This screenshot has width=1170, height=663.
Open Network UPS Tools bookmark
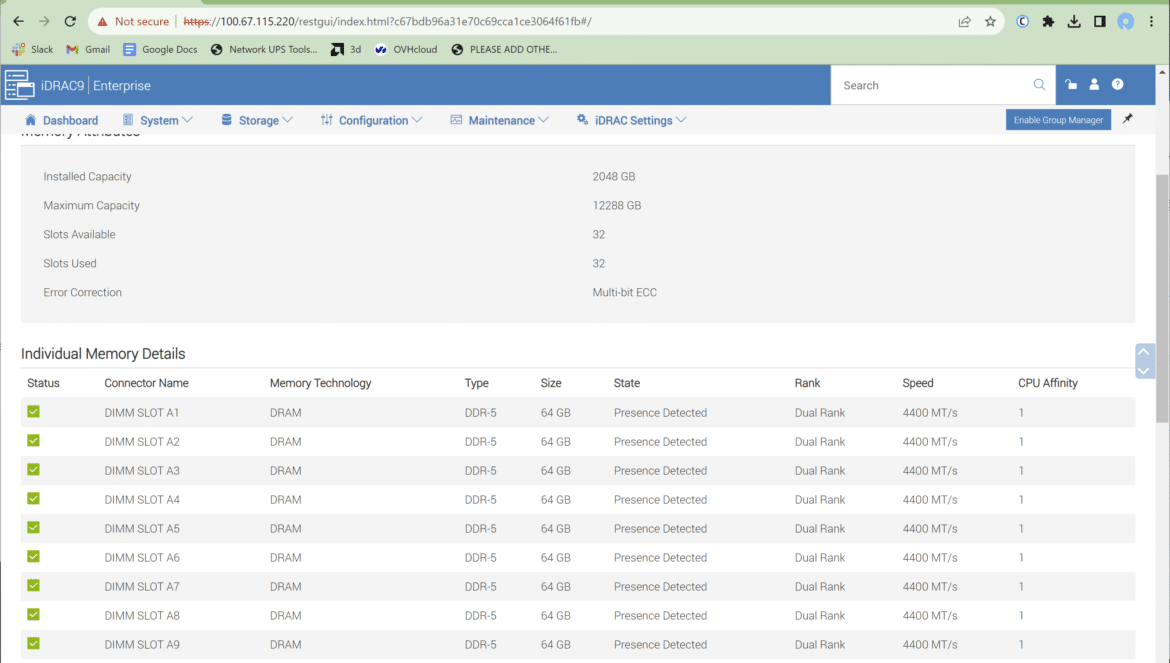(264, 49)
